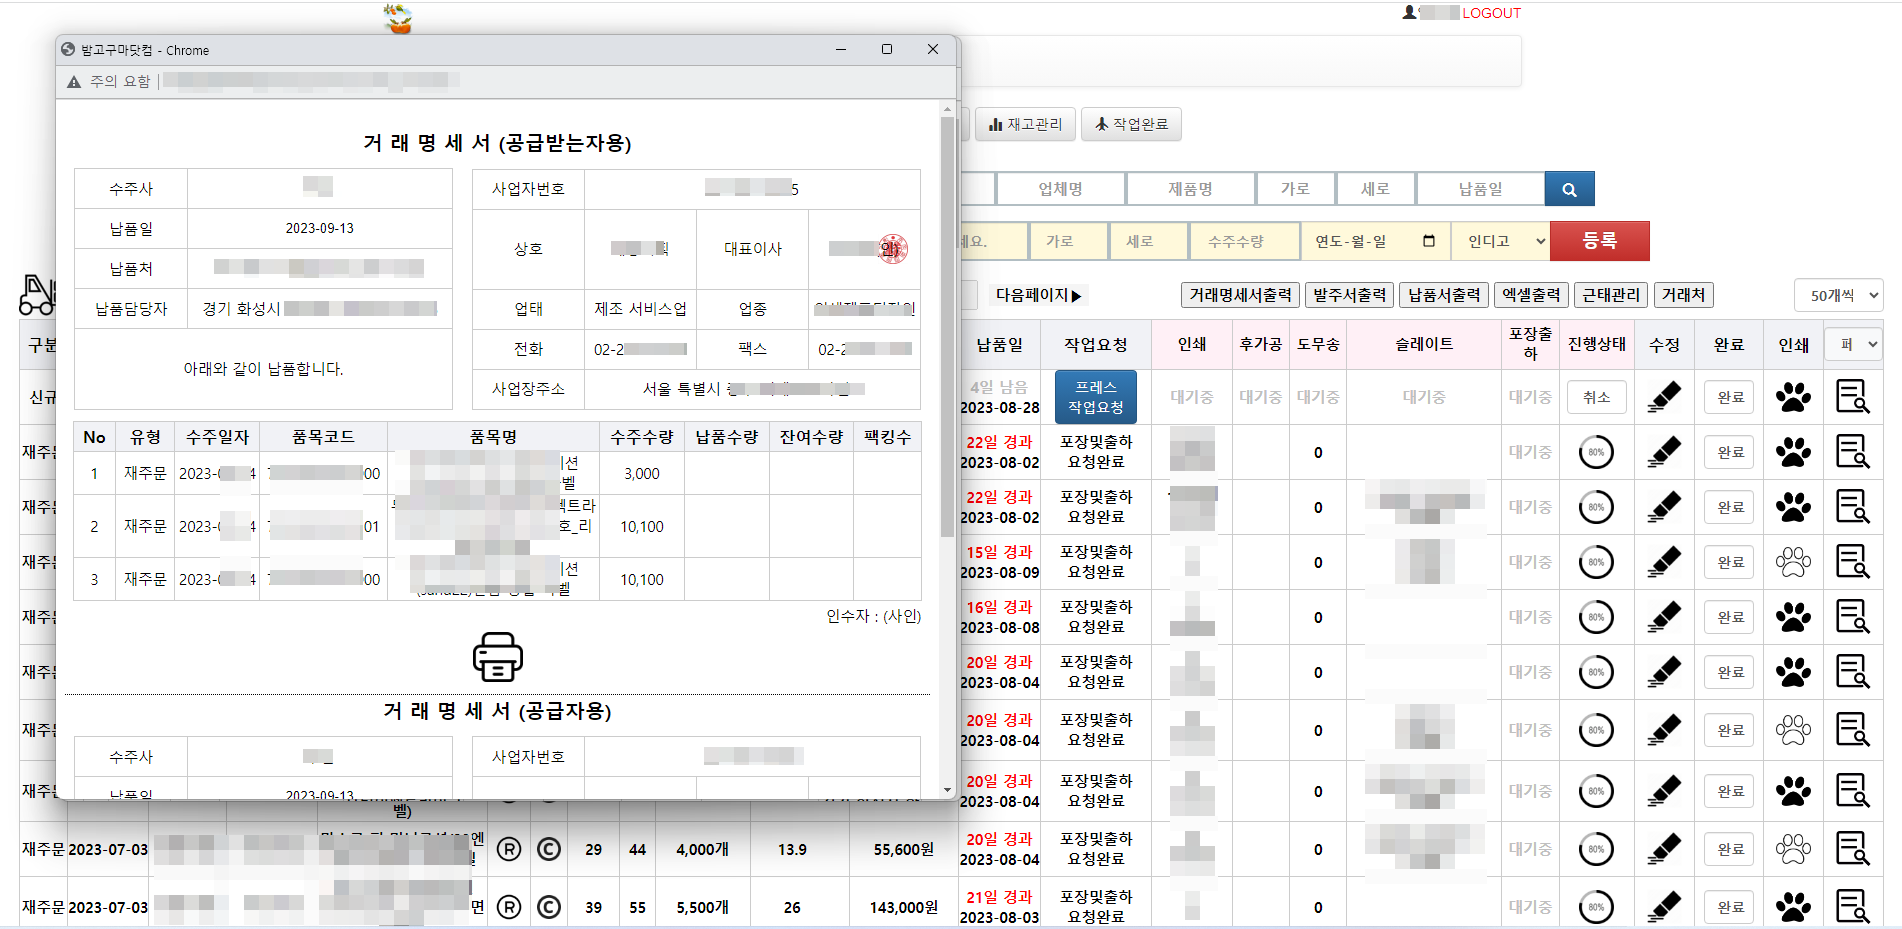Screen dimensions: 1902x929
Task: Click the 수주수량 header in the popup table
Action: pyautogui.click(x=641, y=437)
